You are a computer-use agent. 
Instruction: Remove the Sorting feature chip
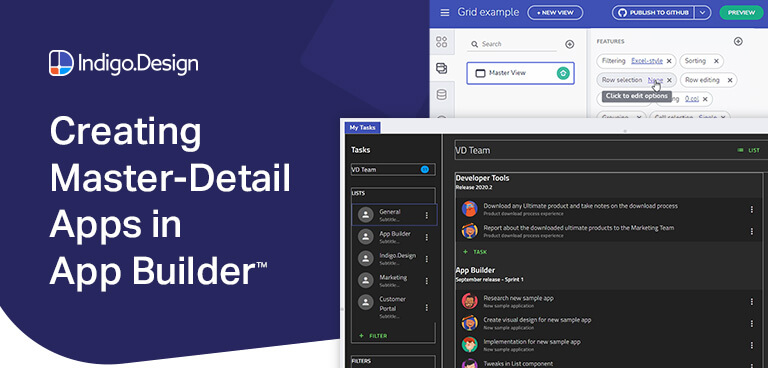click(716, 61)
